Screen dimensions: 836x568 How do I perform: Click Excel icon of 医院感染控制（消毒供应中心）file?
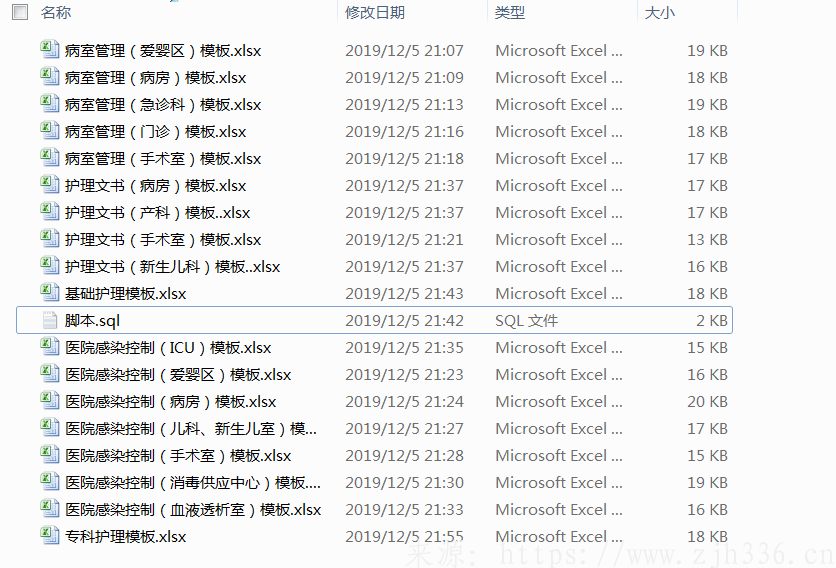coord(50,482)
